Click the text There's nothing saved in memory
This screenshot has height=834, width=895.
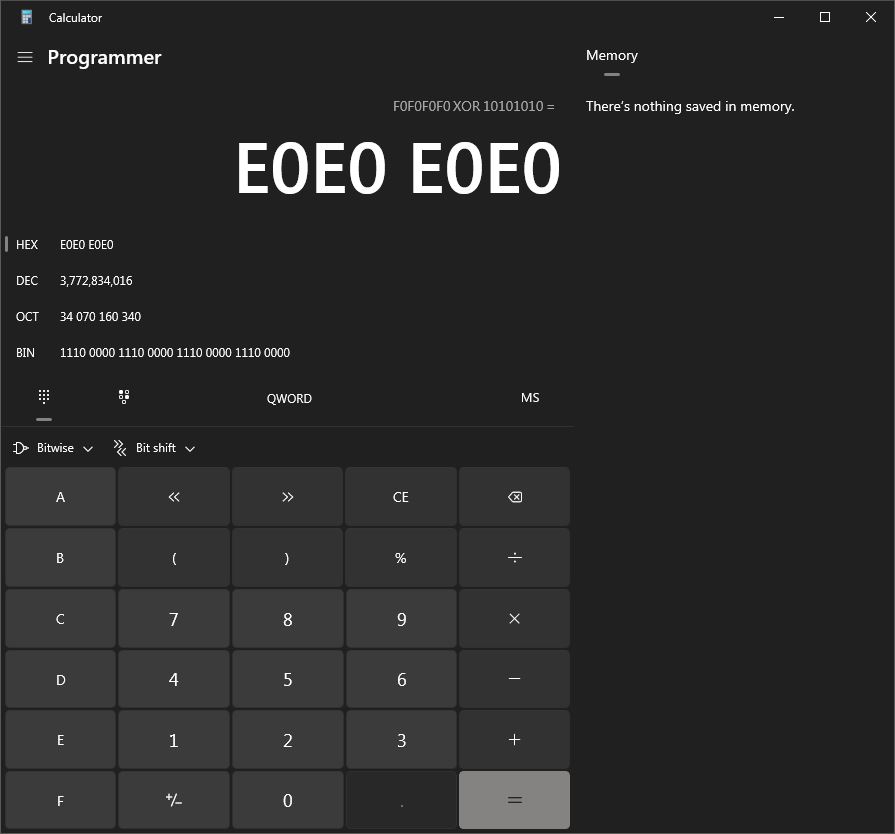click(690, 106)
